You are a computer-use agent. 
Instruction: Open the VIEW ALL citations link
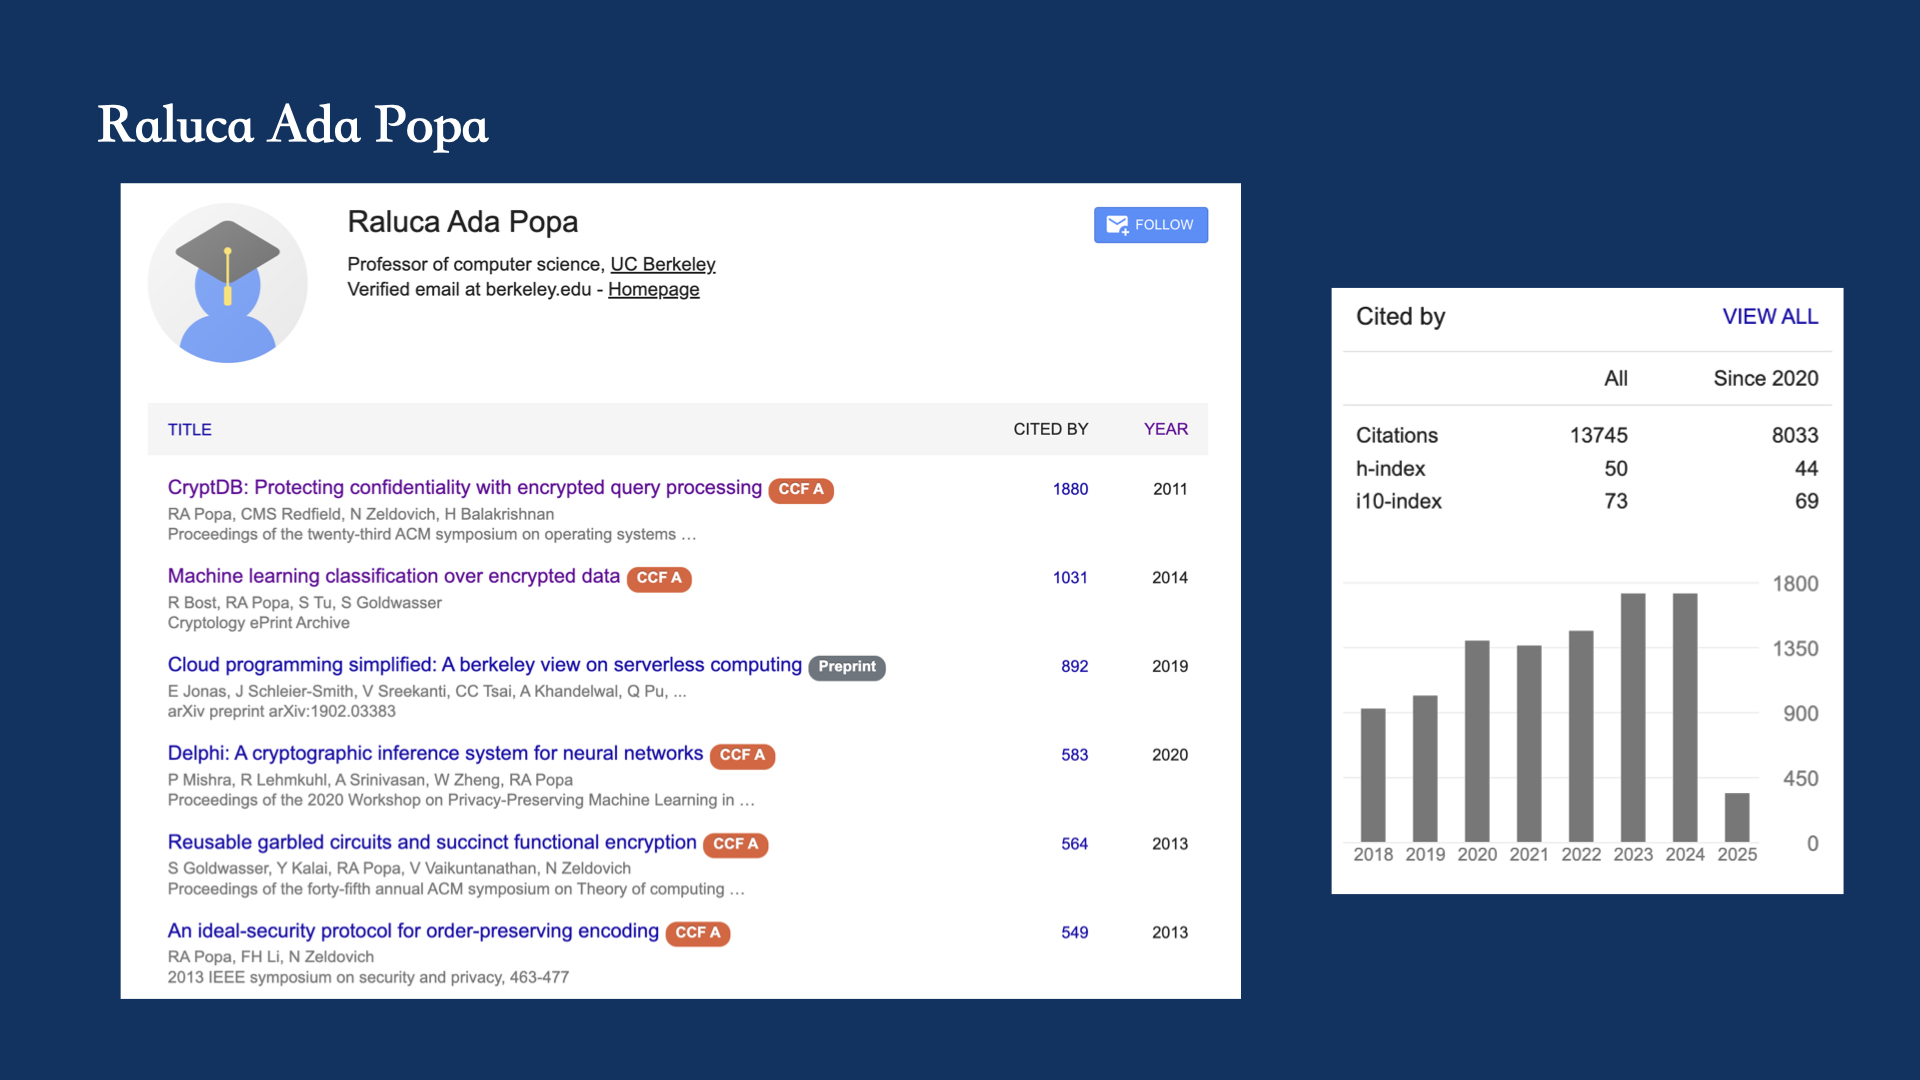pyautogui.click(x=1769, y=317)
